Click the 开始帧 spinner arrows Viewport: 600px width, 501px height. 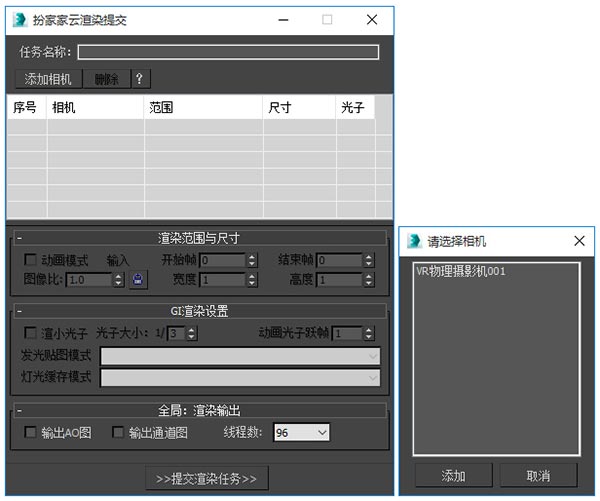251,260
